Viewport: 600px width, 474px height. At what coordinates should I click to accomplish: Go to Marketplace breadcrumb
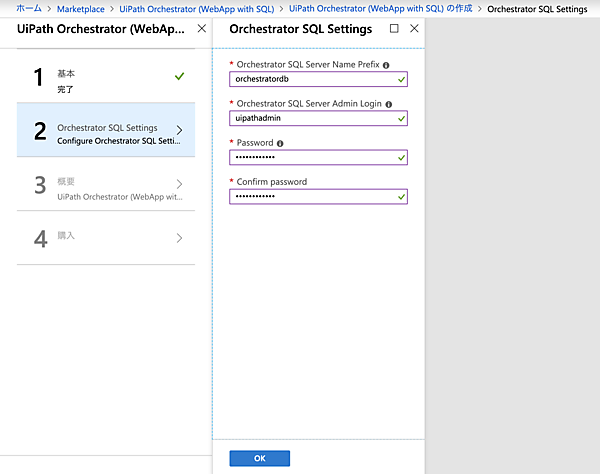click(80, 8)
